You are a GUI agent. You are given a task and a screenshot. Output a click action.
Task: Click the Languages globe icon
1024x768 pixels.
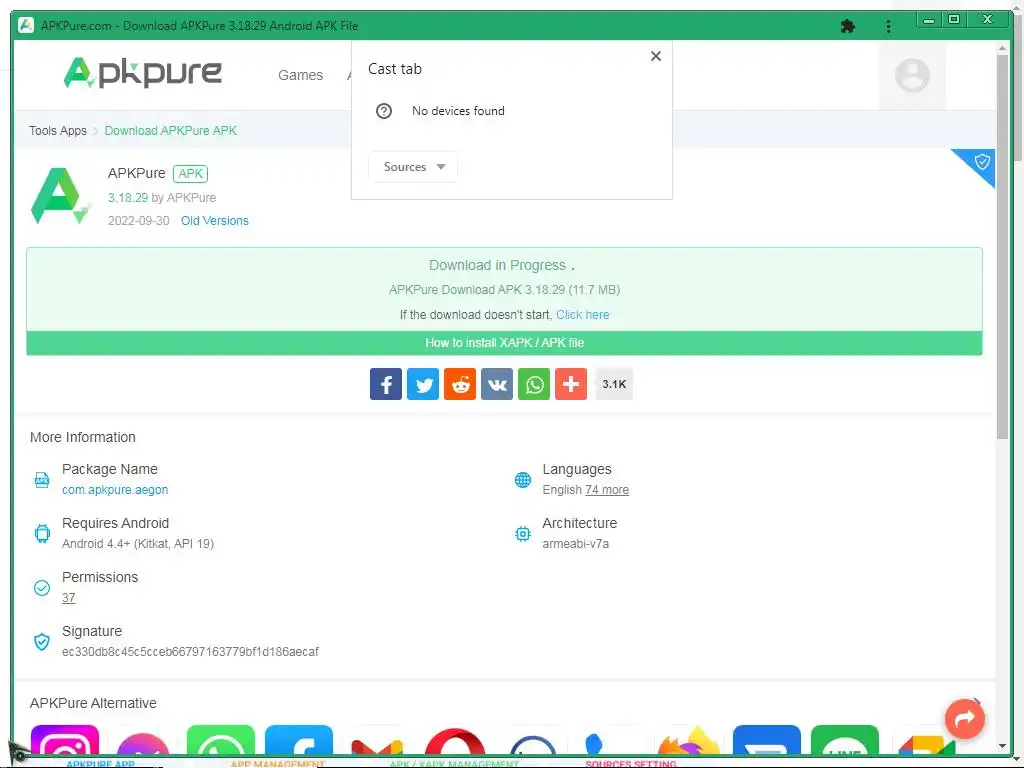click(522, 480)
